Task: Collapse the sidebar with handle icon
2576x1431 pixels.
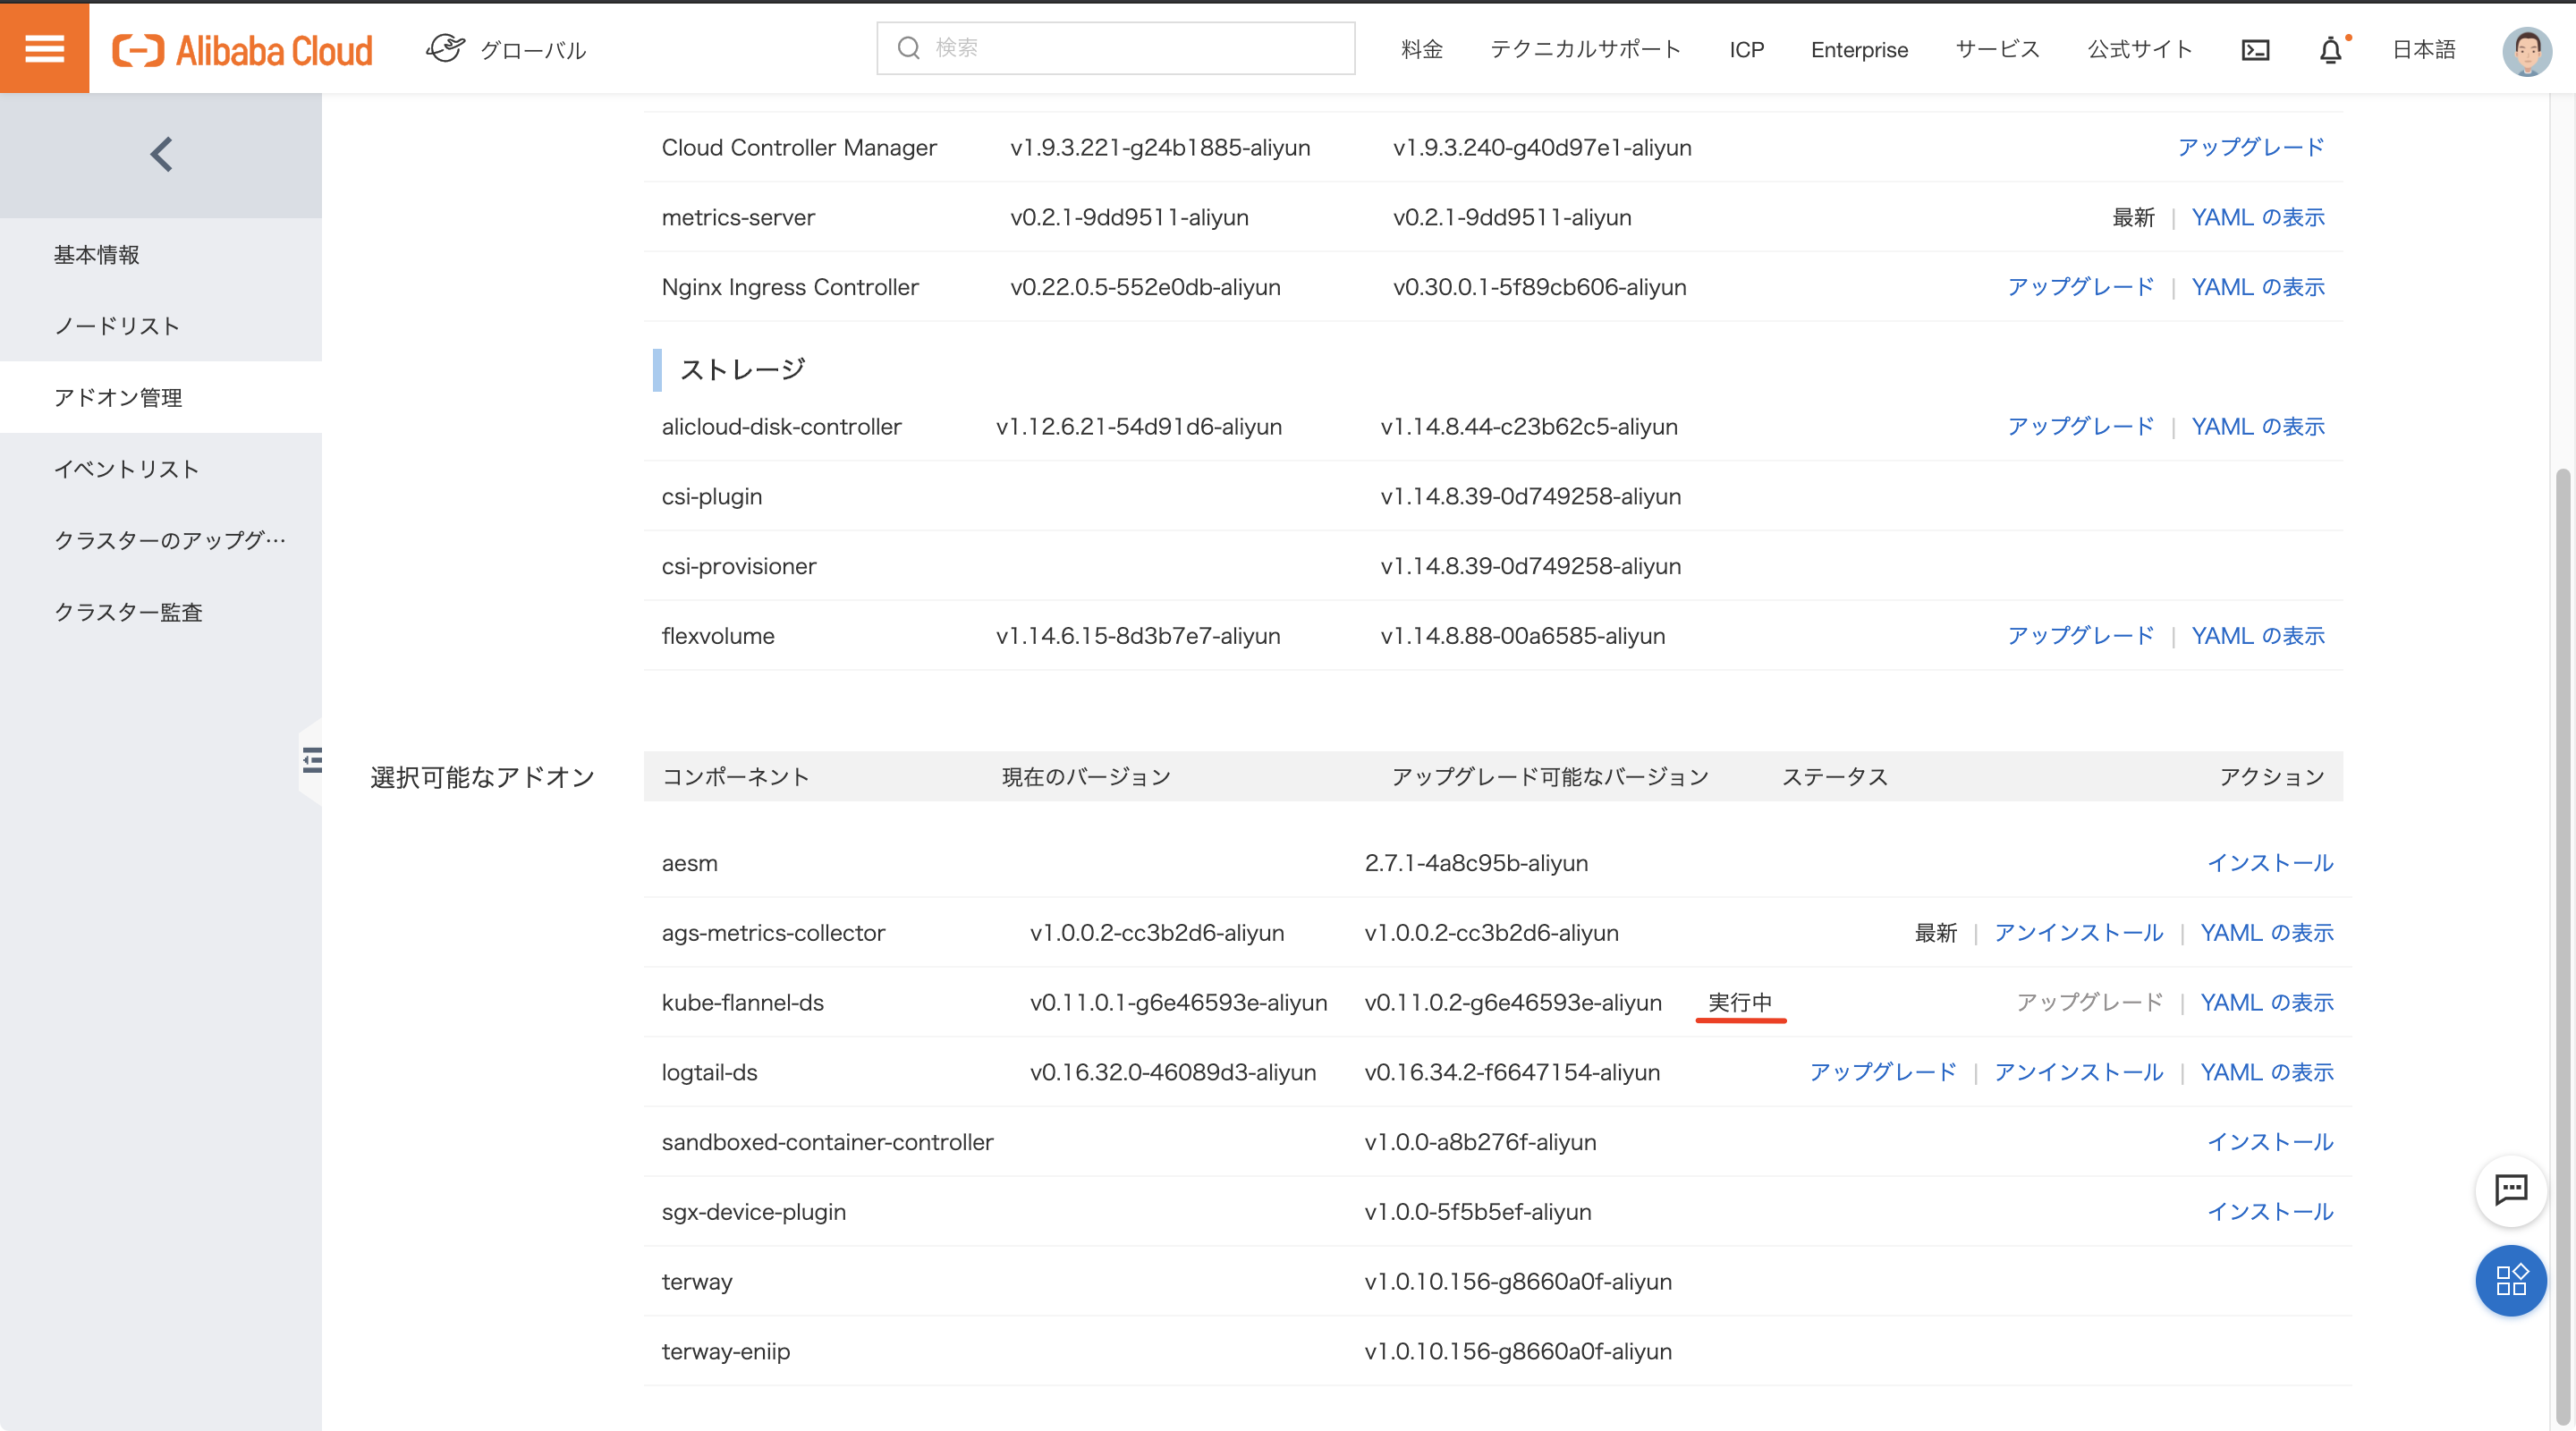Action: click(x=312, y=760)
